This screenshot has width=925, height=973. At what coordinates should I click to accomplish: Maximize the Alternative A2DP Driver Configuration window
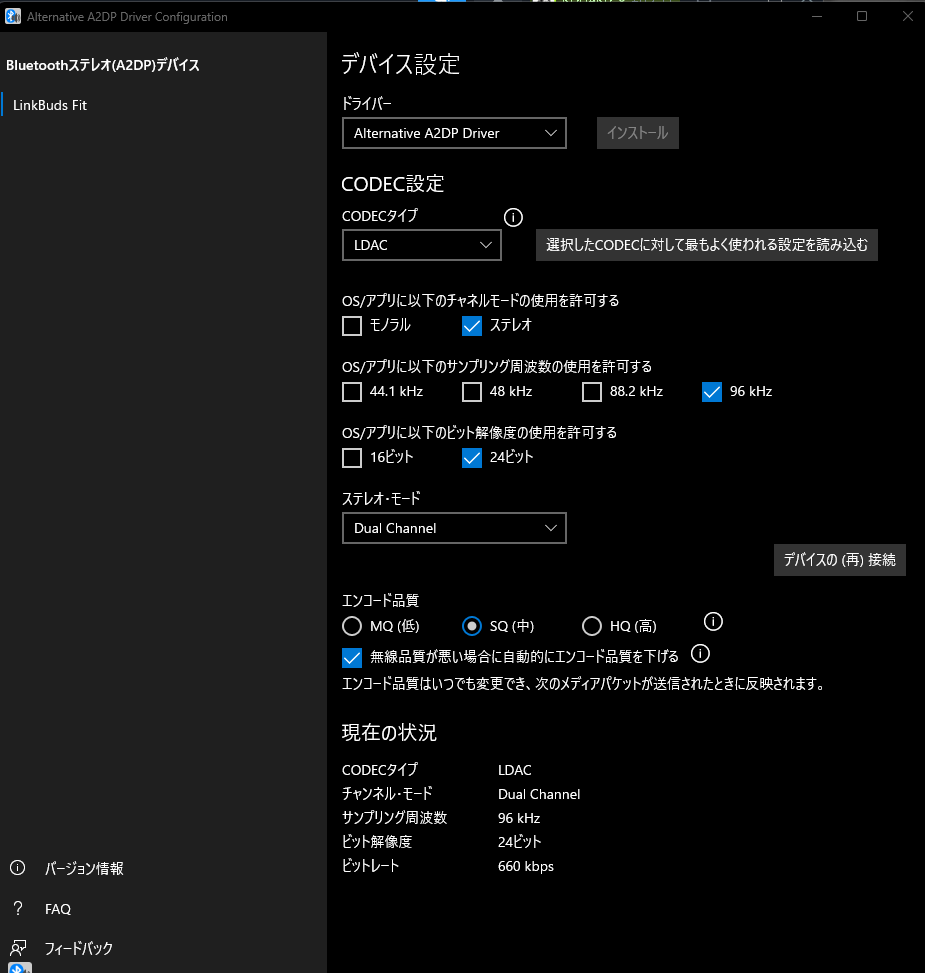[862, 16]
